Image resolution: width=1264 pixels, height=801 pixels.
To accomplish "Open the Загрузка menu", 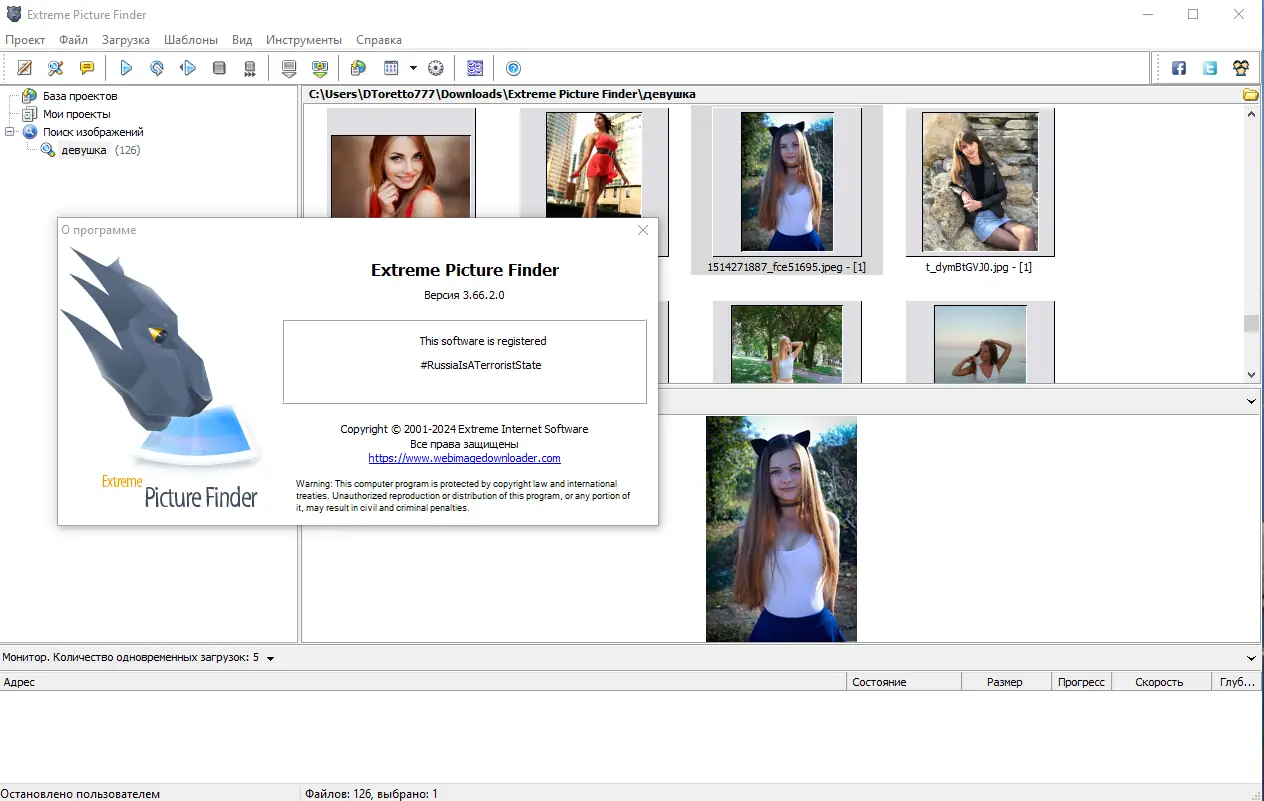I will click(126, 40).
